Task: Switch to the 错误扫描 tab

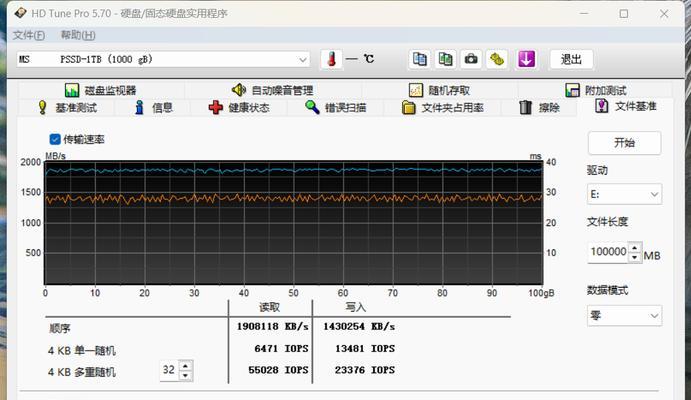Action: point(335,107)
